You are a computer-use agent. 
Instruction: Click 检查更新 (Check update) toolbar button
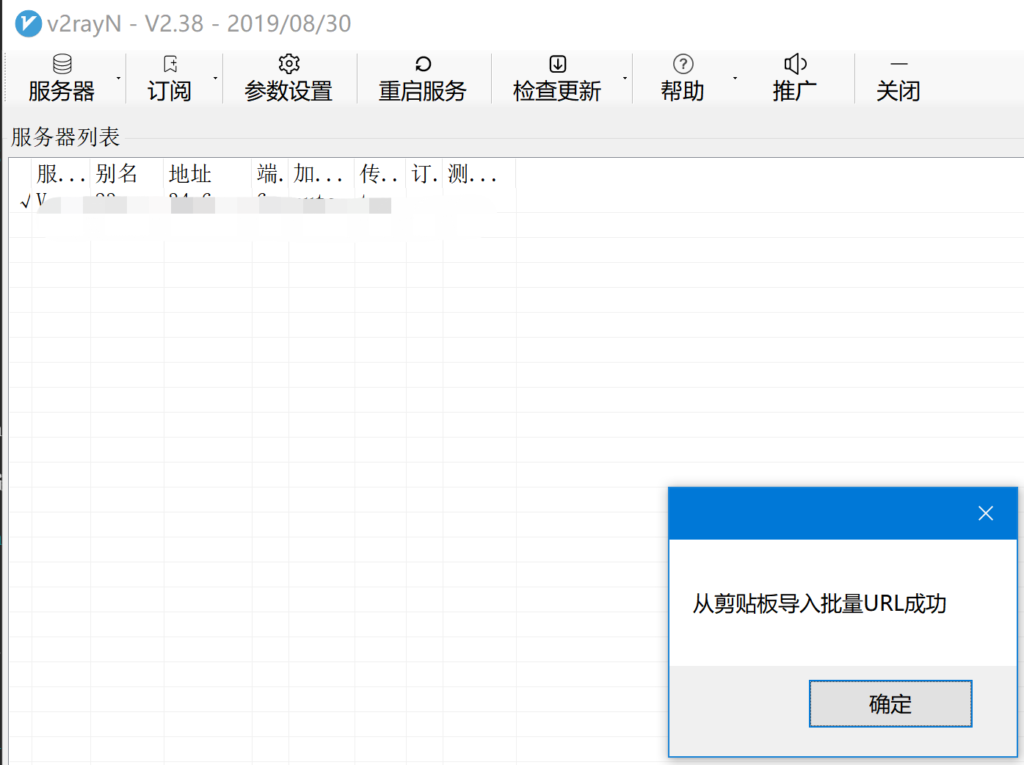pyautogui.click(x=556, y=78)
